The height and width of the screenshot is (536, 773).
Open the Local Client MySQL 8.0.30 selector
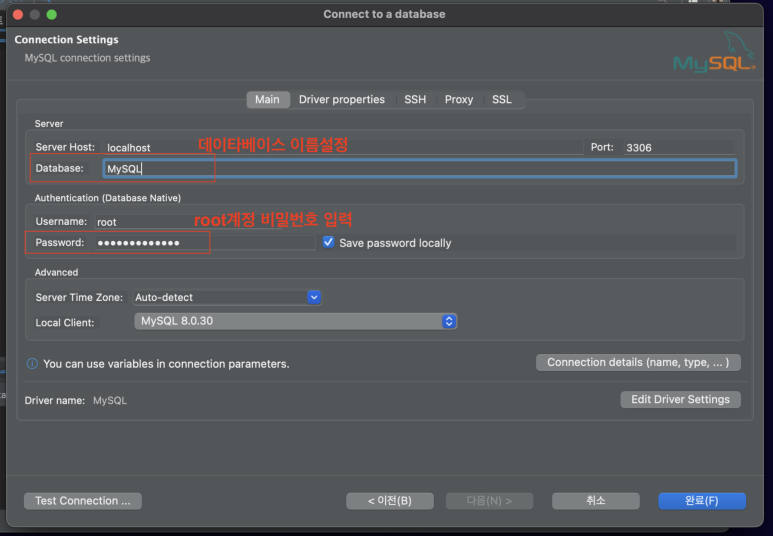point(295,322)
